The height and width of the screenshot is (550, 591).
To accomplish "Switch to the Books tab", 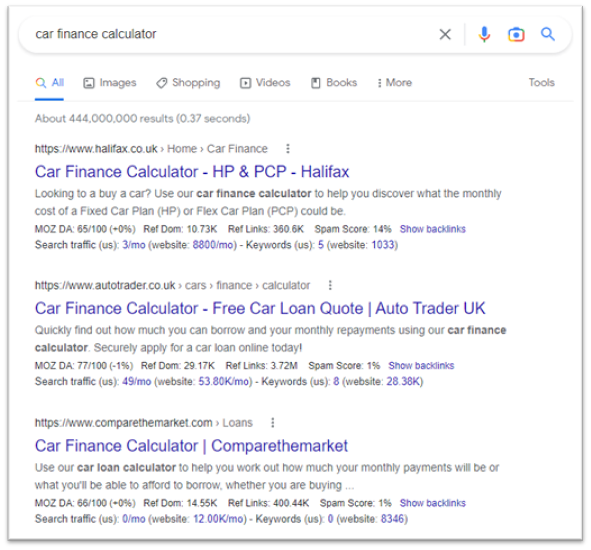I will (334, 83).
